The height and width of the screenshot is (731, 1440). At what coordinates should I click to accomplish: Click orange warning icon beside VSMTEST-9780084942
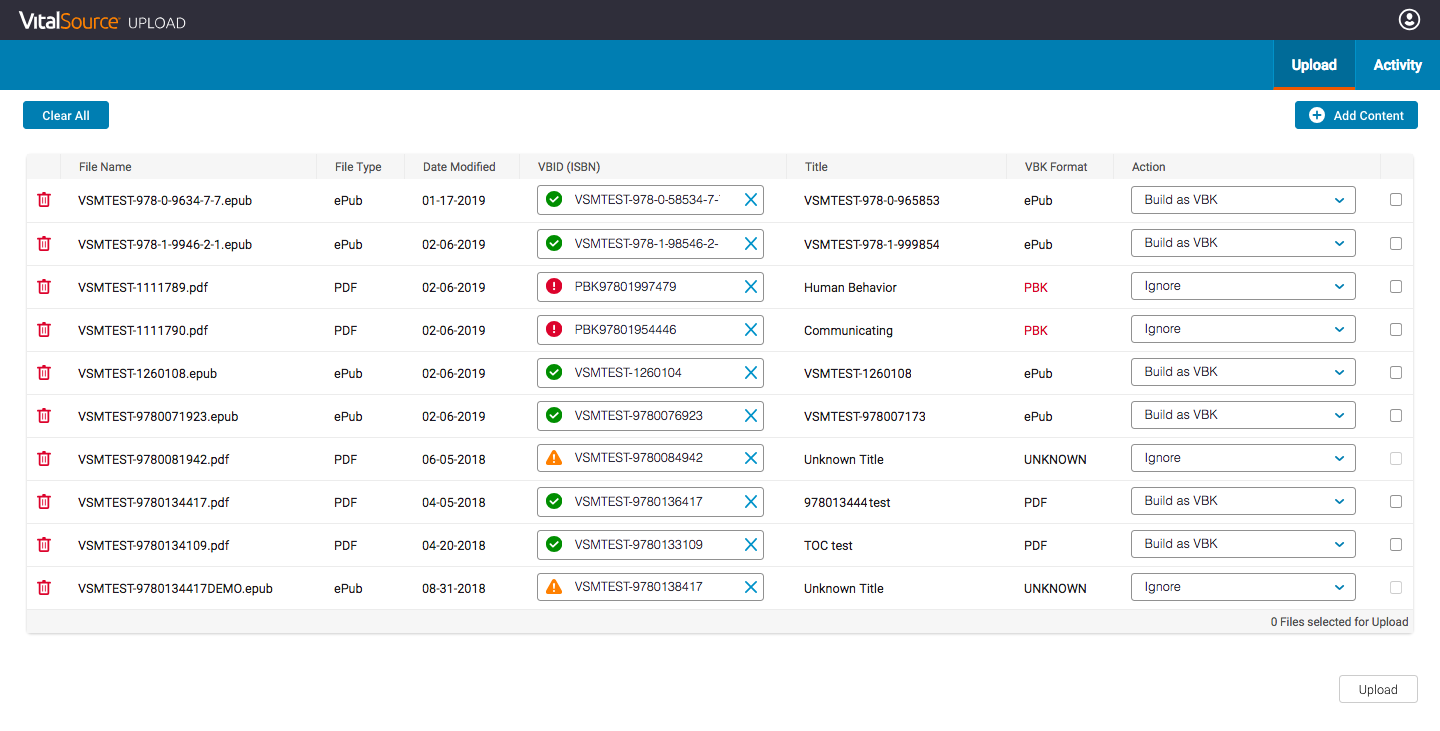click(x=554, y=458)
